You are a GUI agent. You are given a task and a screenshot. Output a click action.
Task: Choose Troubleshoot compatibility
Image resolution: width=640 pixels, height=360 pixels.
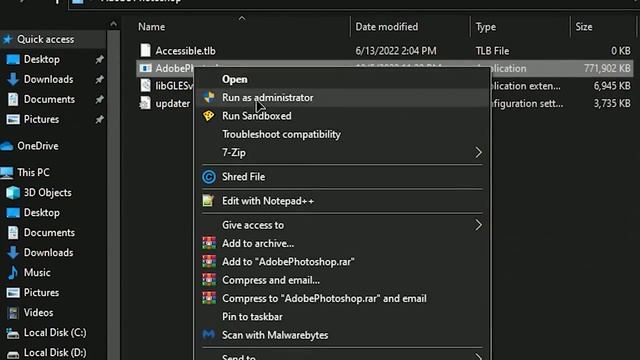click(342, 134)
